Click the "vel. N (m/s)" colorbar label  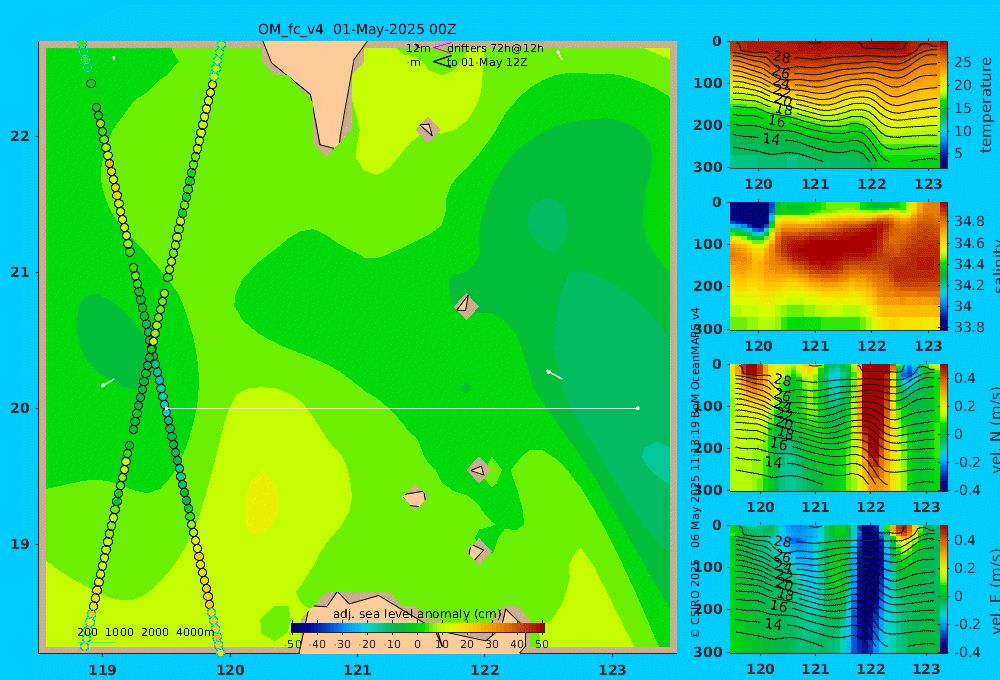tap(994, 430)
